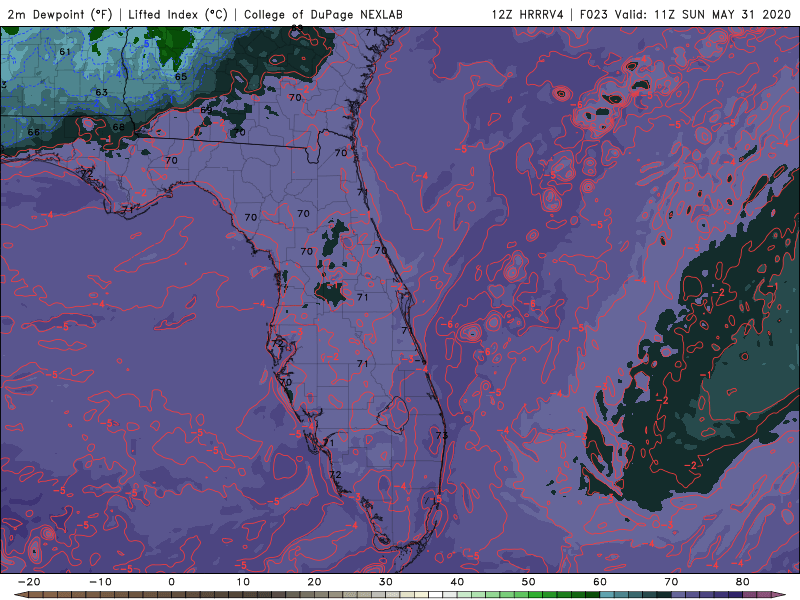Click the 73 dewpoint value in southeast Florida

pyautogui.click(x=442, y=435)
